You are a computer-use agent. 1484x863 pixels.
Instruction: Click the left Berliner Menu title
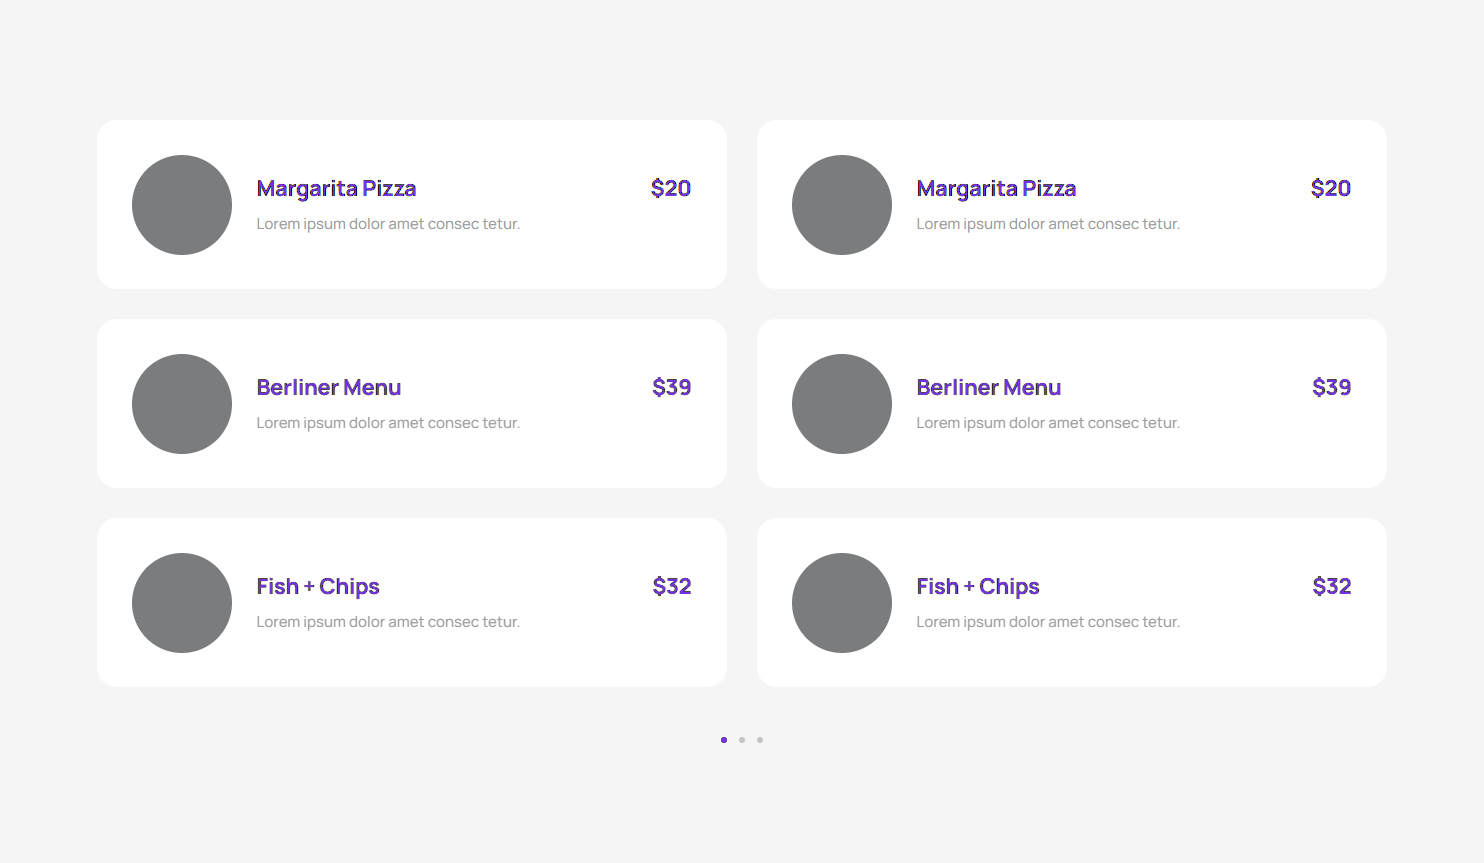tap(328, 388)
